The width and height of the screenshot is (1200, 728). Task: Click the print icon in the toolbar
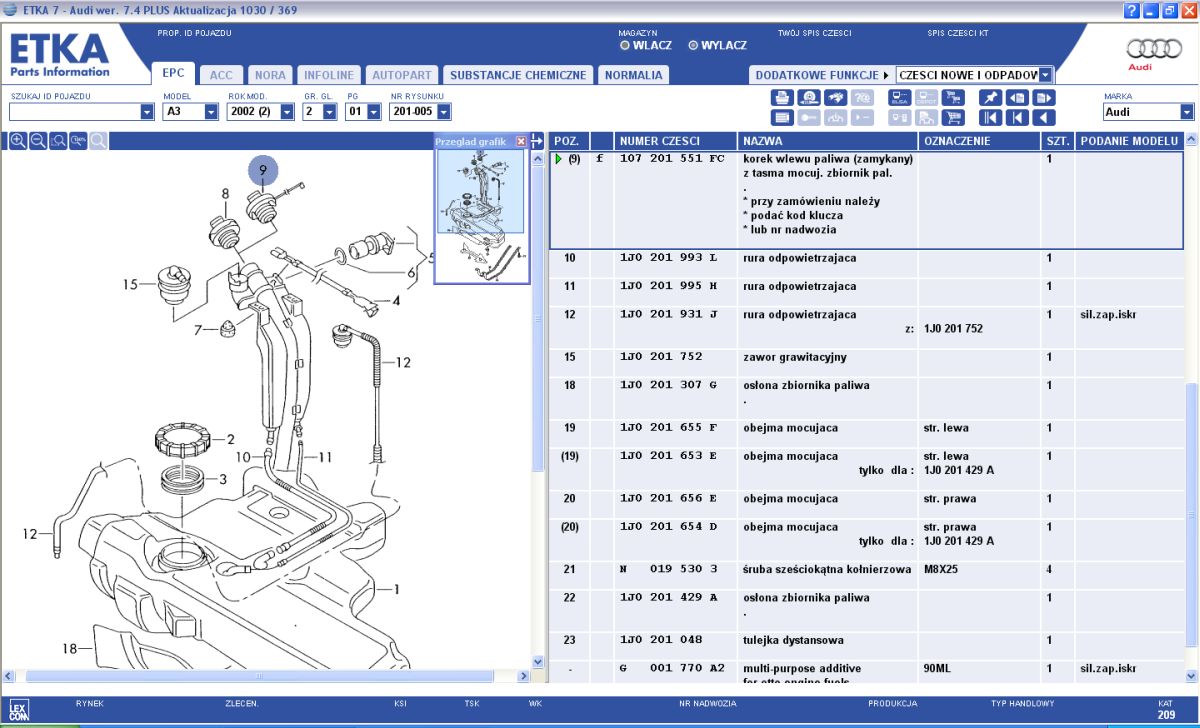click(781, 98)
